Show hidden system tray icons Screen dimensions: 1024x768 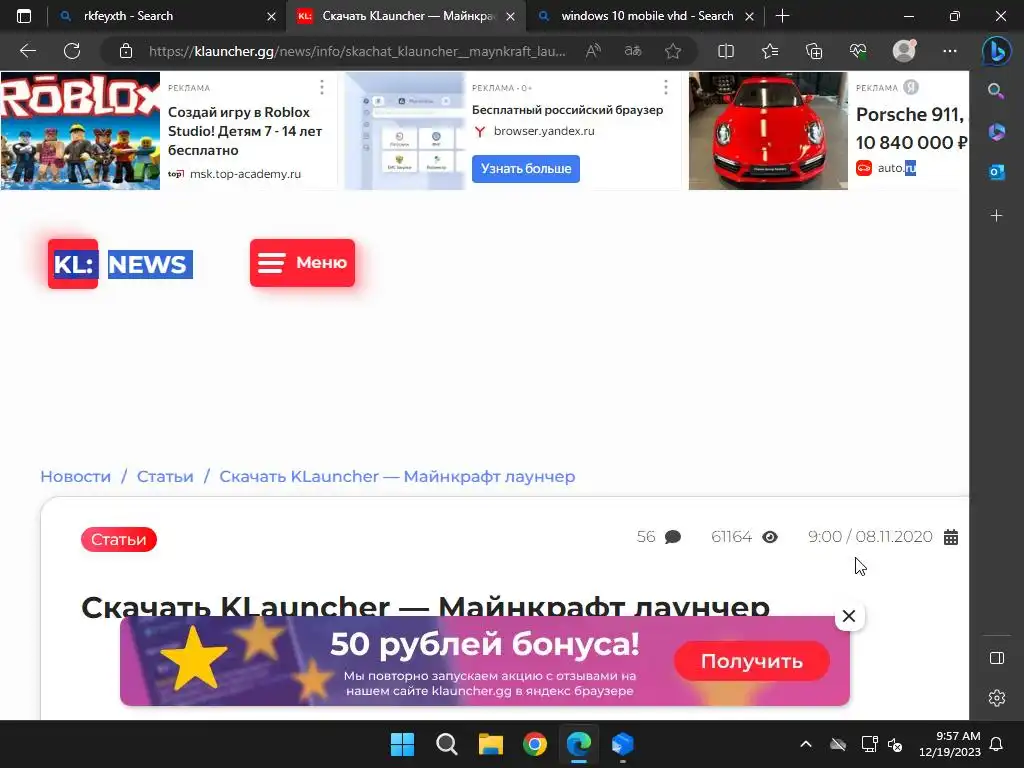pos(806,744)
